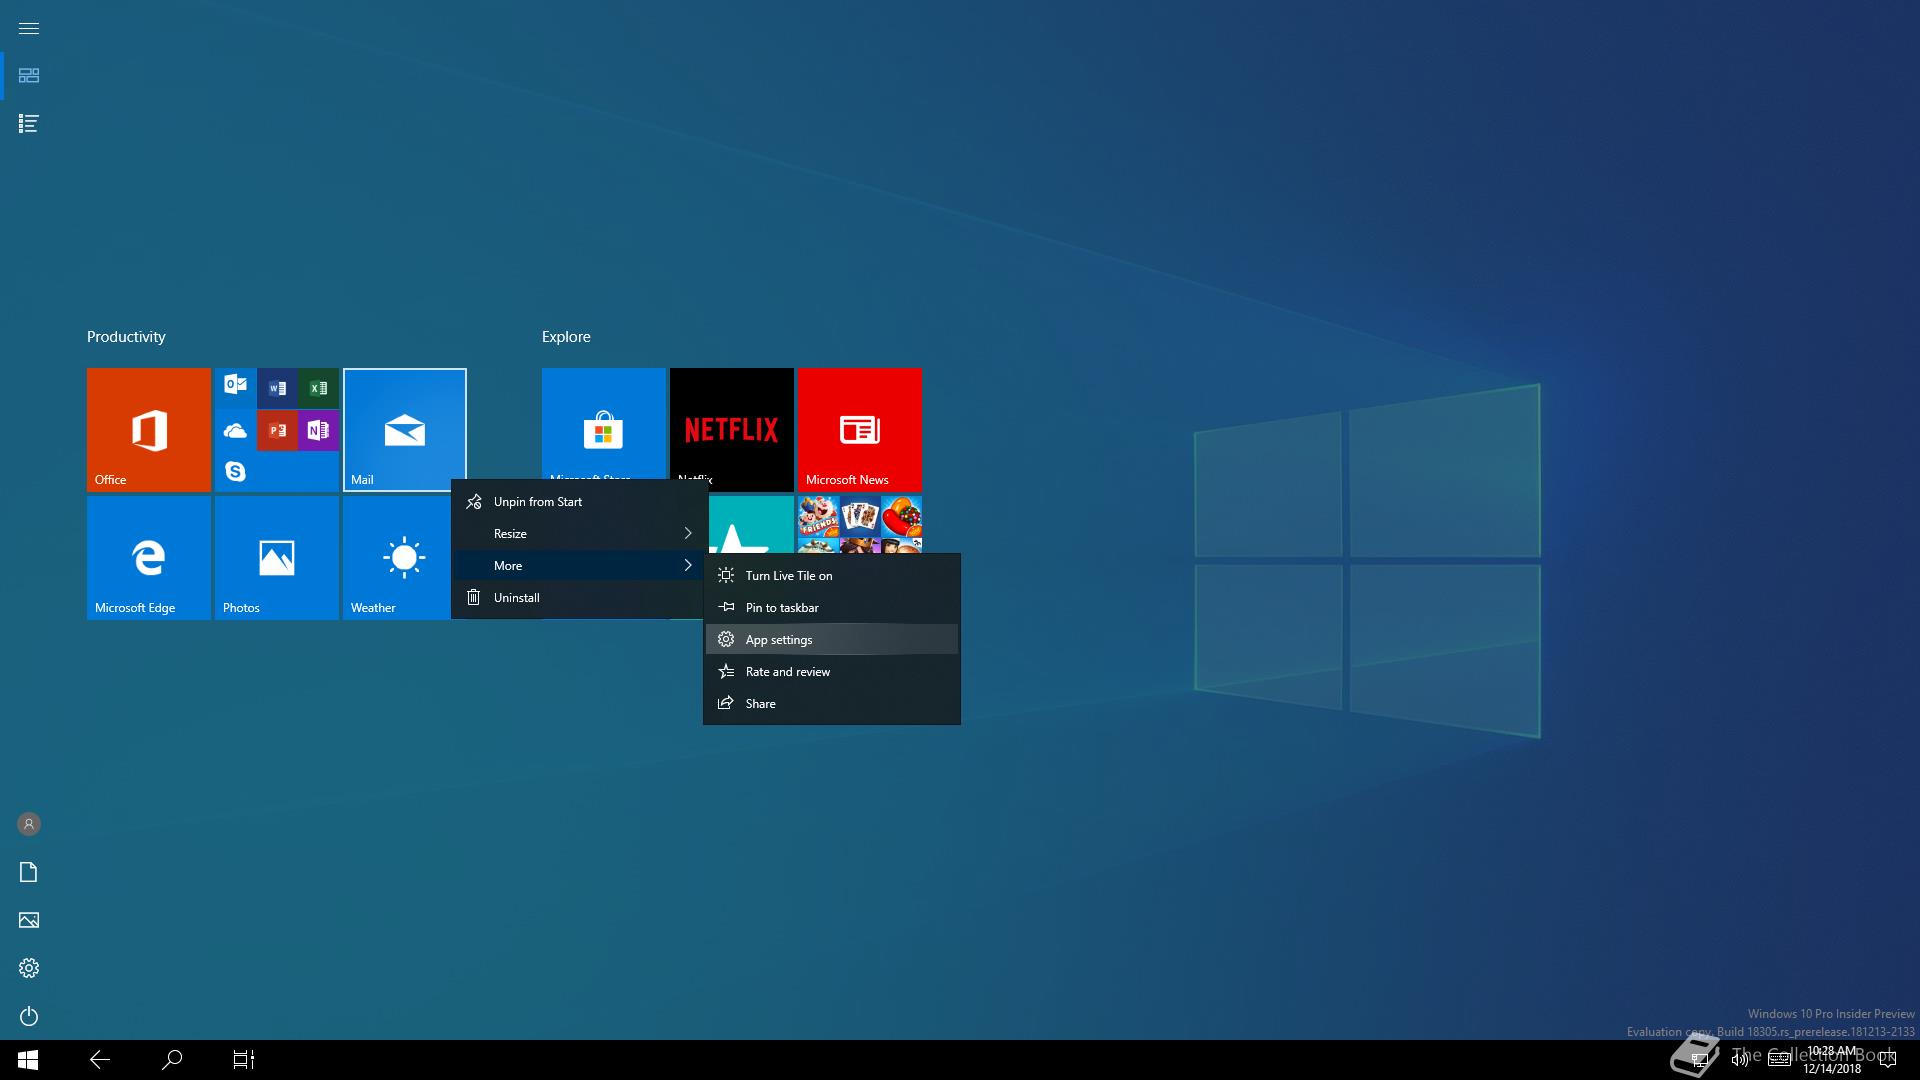Select Unpin from Start

(580, 502)
